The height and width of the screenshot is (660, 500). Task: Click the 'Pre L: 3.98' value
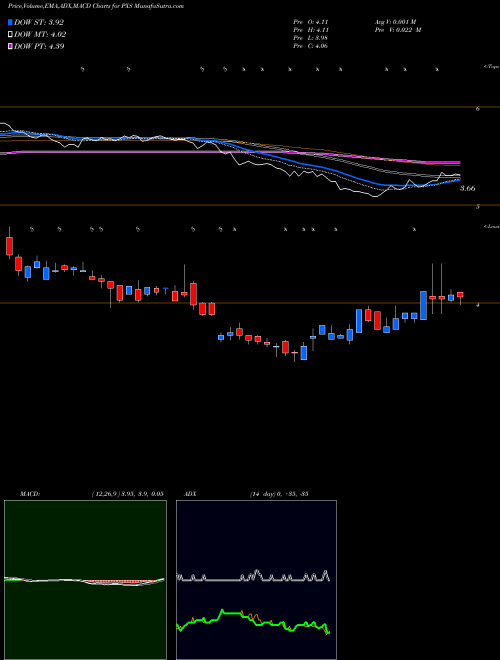tap(311, 38)
